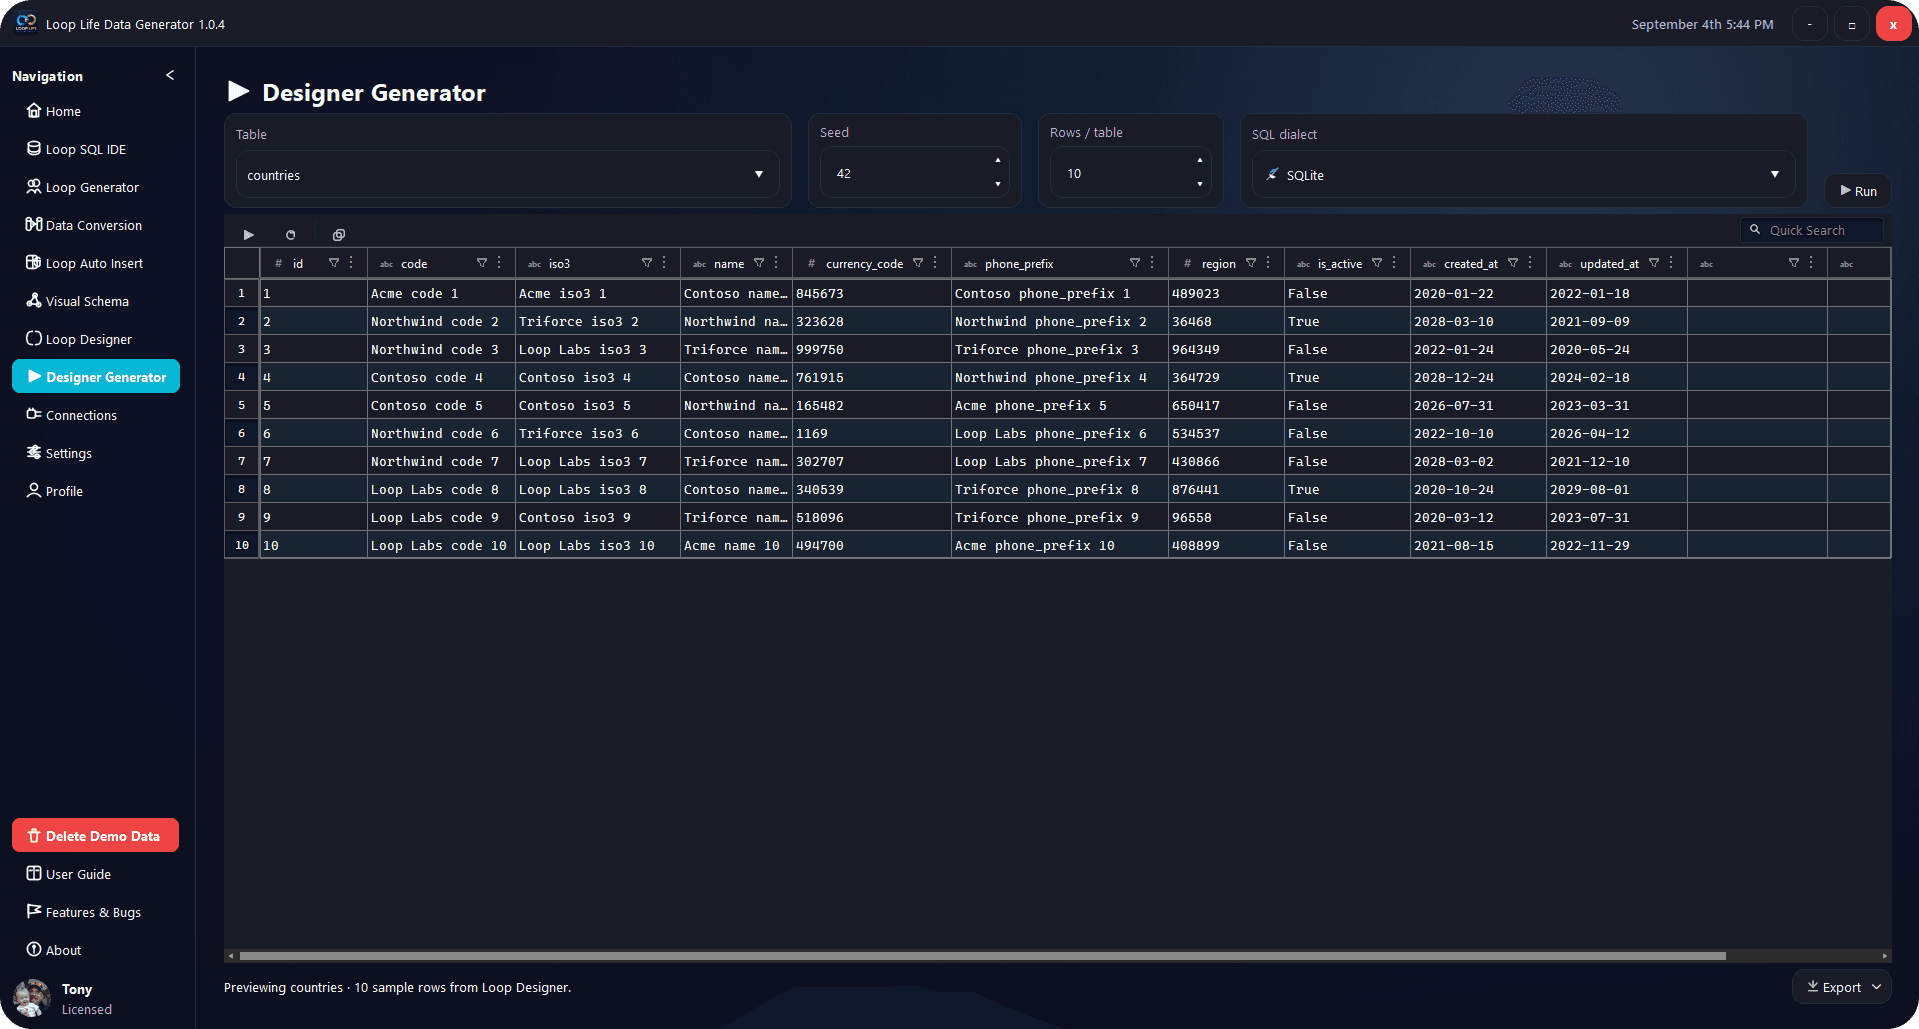Click the Run button
The image size is (1919, 1029).
pyautogui.click(x=1858, y=191)
